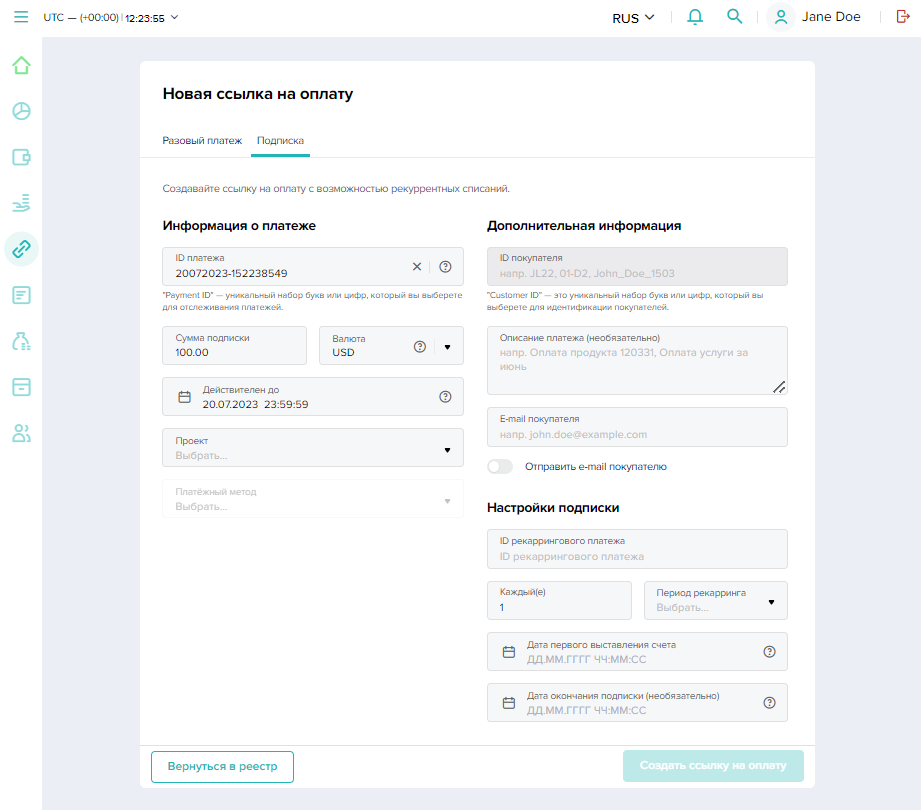Open search with the magnifier icon
The width and height of the screenshot is (921, 810).
point(735,17)
